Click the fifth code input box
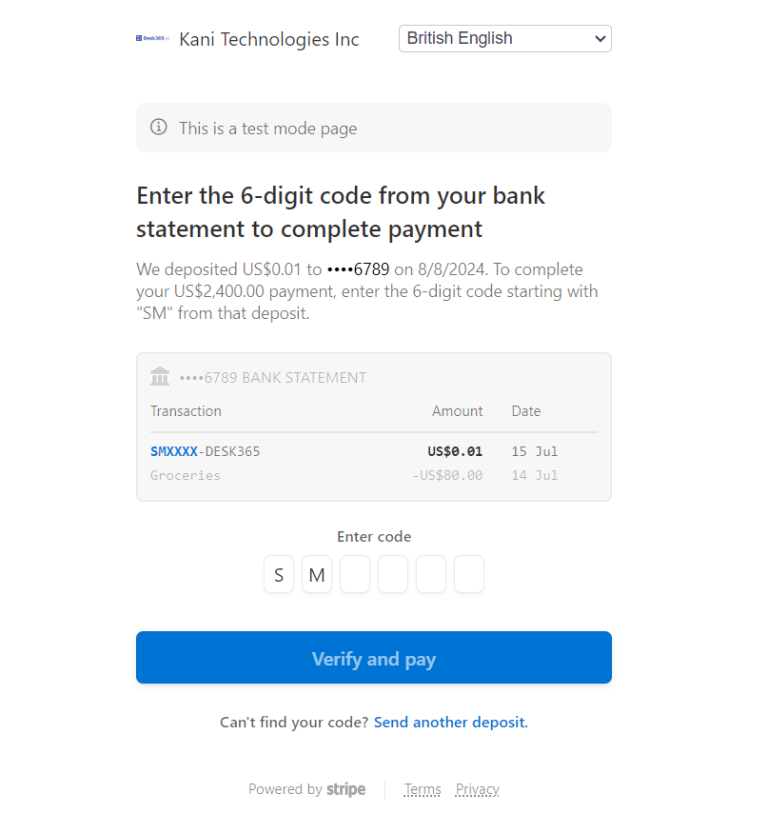The width and height of the screenshot is (768, 814). (431, 574)
